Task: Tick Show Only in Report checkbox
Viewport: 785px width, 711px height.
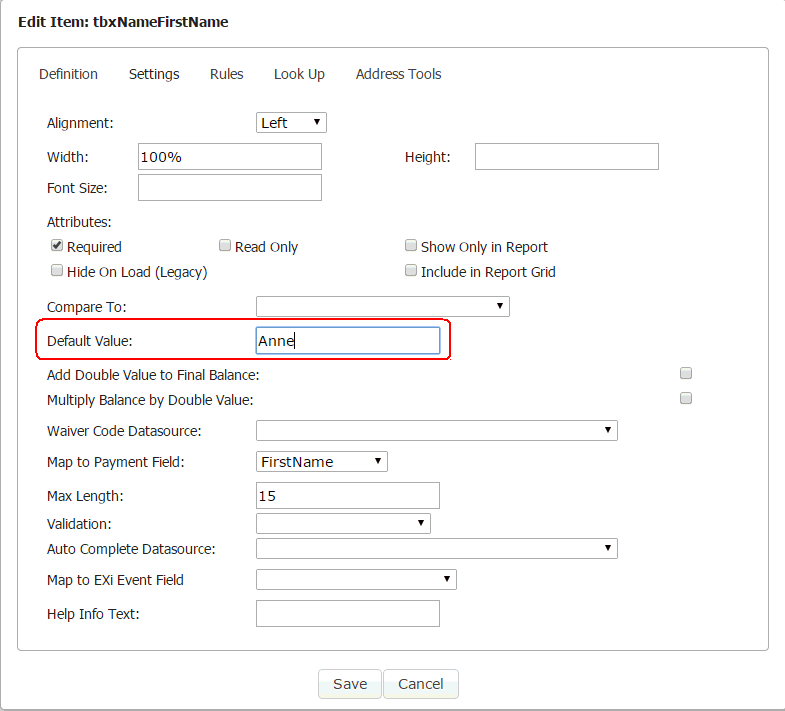Action: (x=411, y=245)
